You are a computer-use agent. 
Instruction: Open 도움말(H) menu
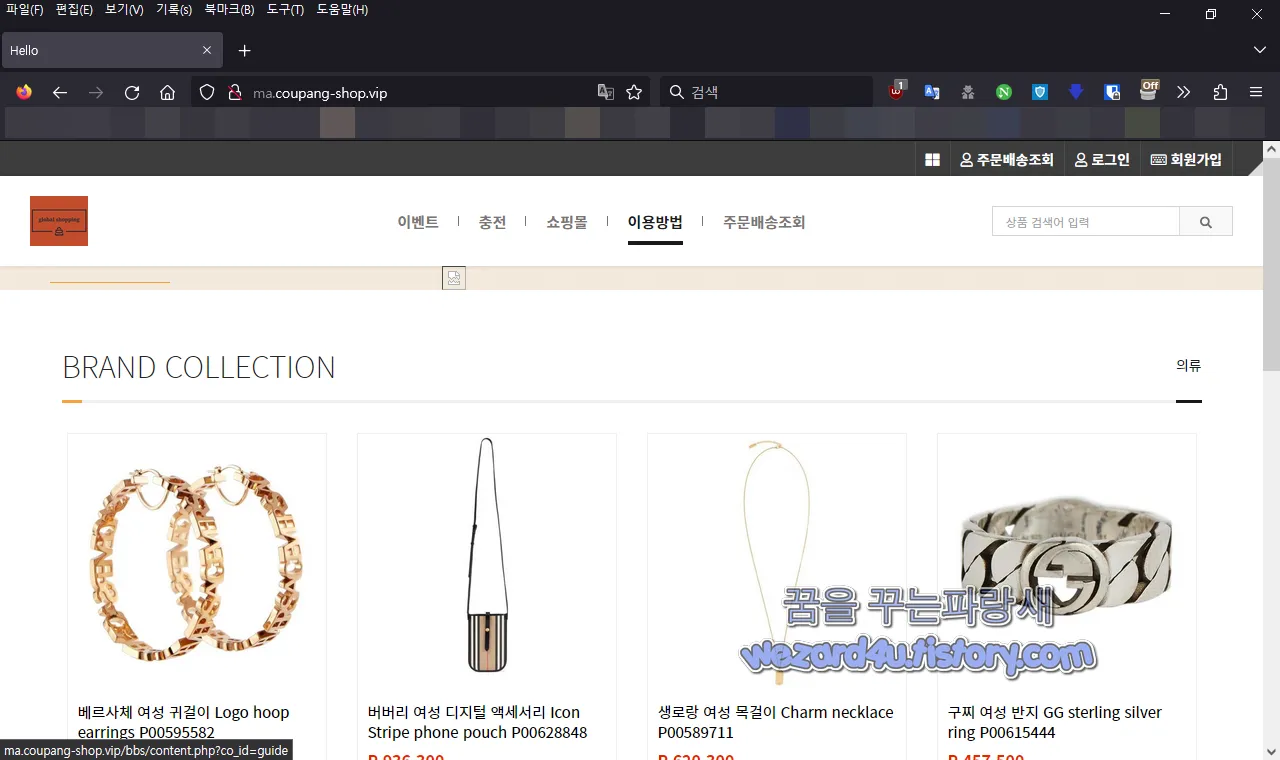tap(342, 10)
